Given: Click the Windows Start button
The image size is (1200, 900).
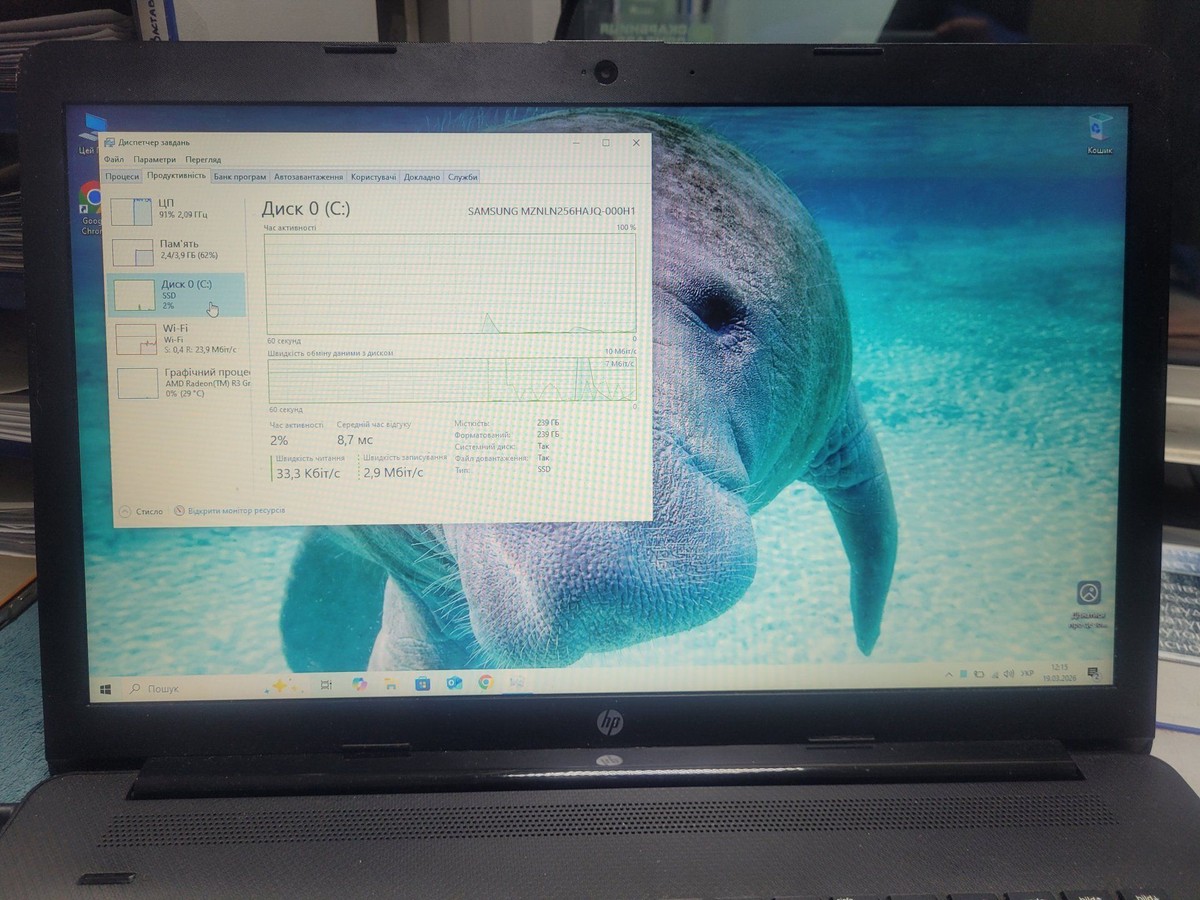Looking at the screenshot, I should (105, 688).
